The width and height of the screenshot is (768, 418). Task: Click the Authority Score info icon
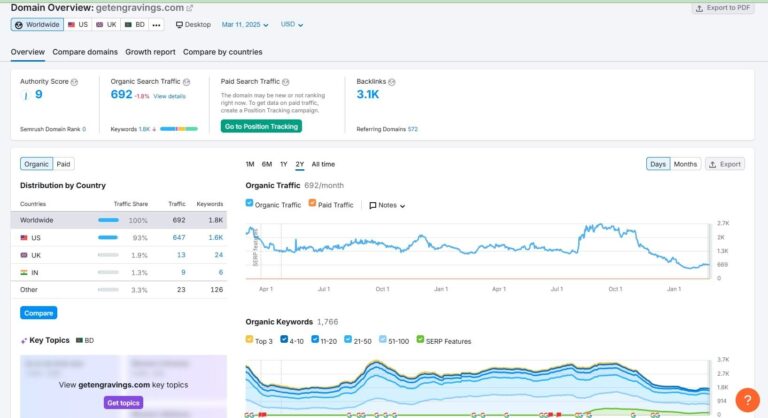(74, 81)
